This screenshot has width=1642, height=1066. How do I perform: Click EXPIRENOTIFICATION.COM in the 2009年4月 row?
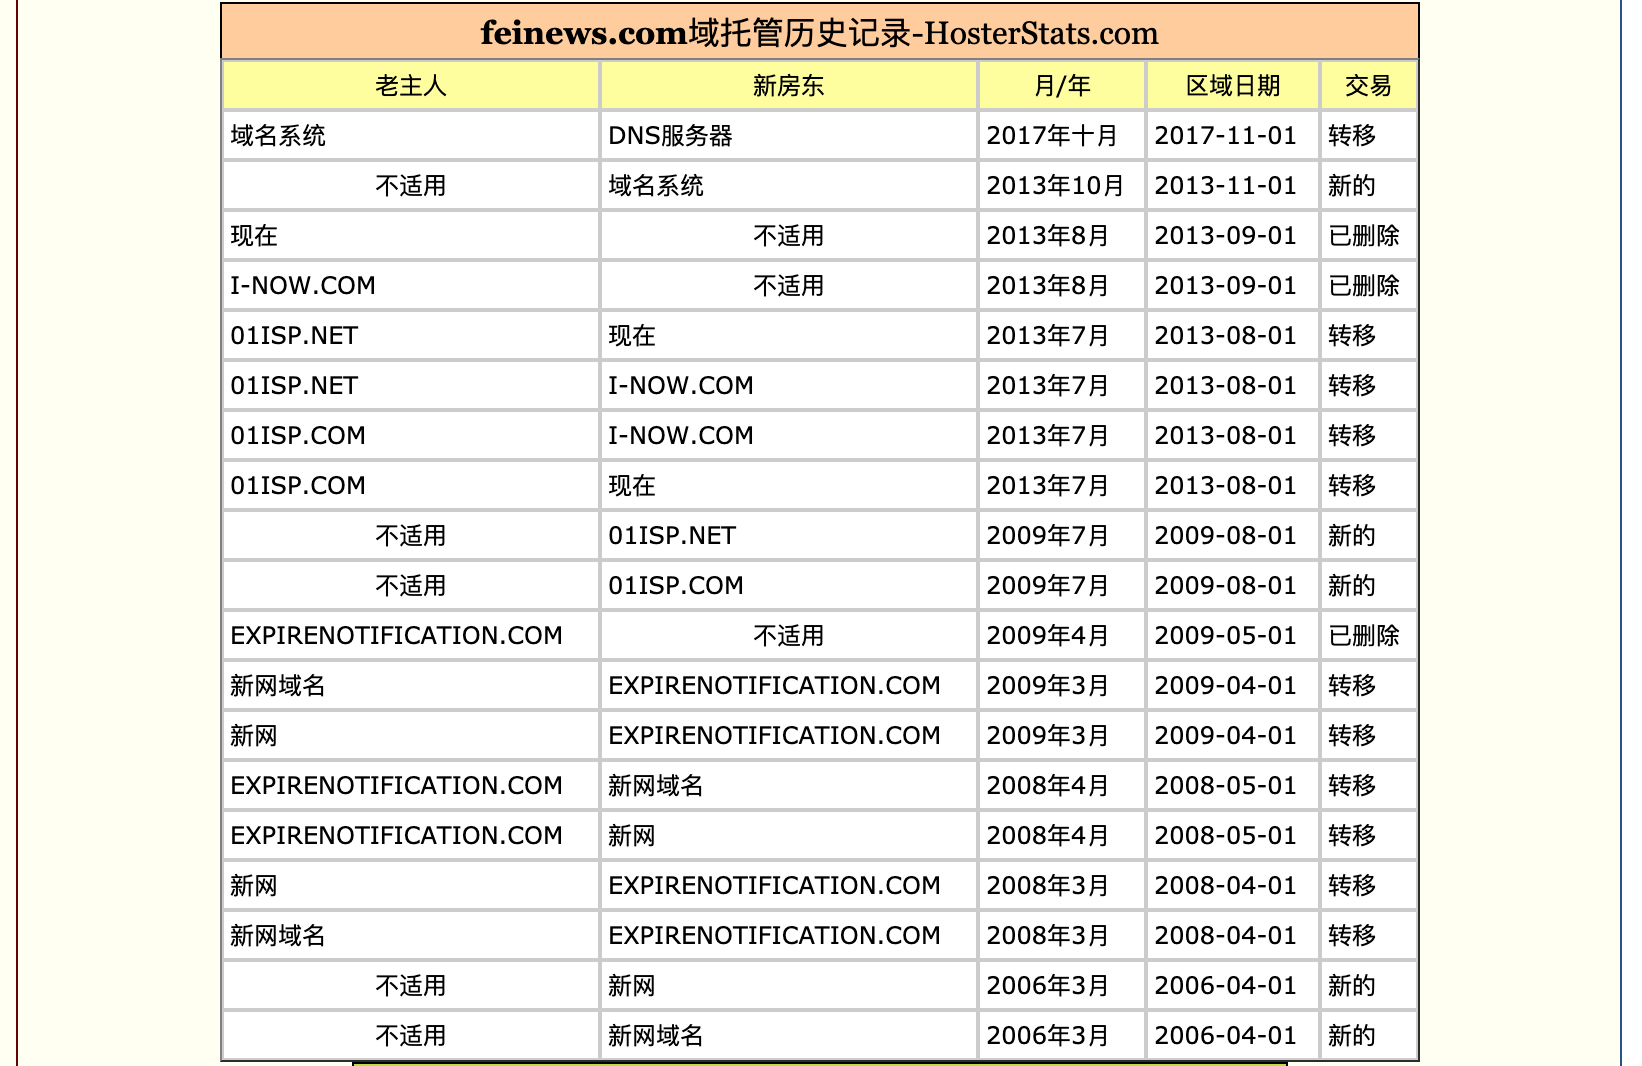(397, 636)
